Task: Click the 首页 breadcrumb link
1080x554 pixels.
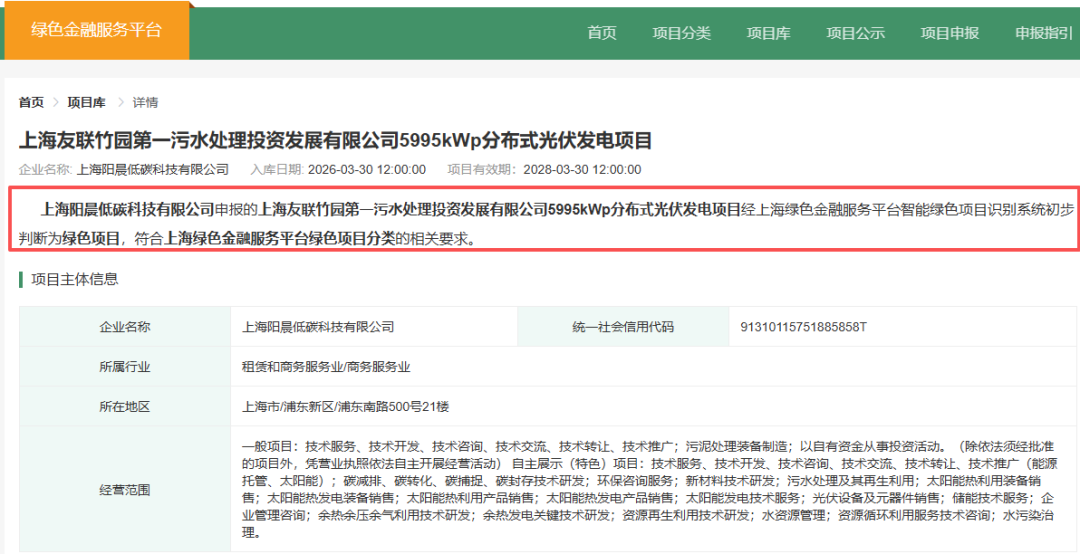Action: pos(31,102)
